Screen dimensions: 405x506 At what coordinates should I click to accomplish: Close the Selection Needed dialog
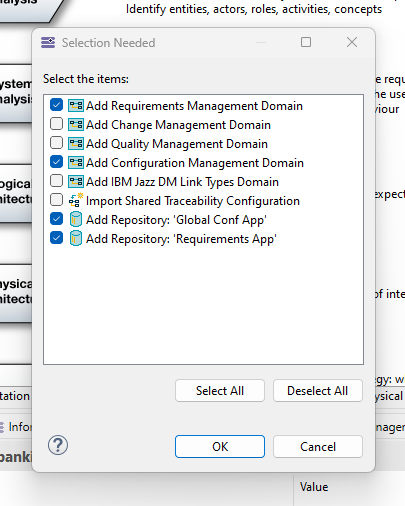[352, 42]
